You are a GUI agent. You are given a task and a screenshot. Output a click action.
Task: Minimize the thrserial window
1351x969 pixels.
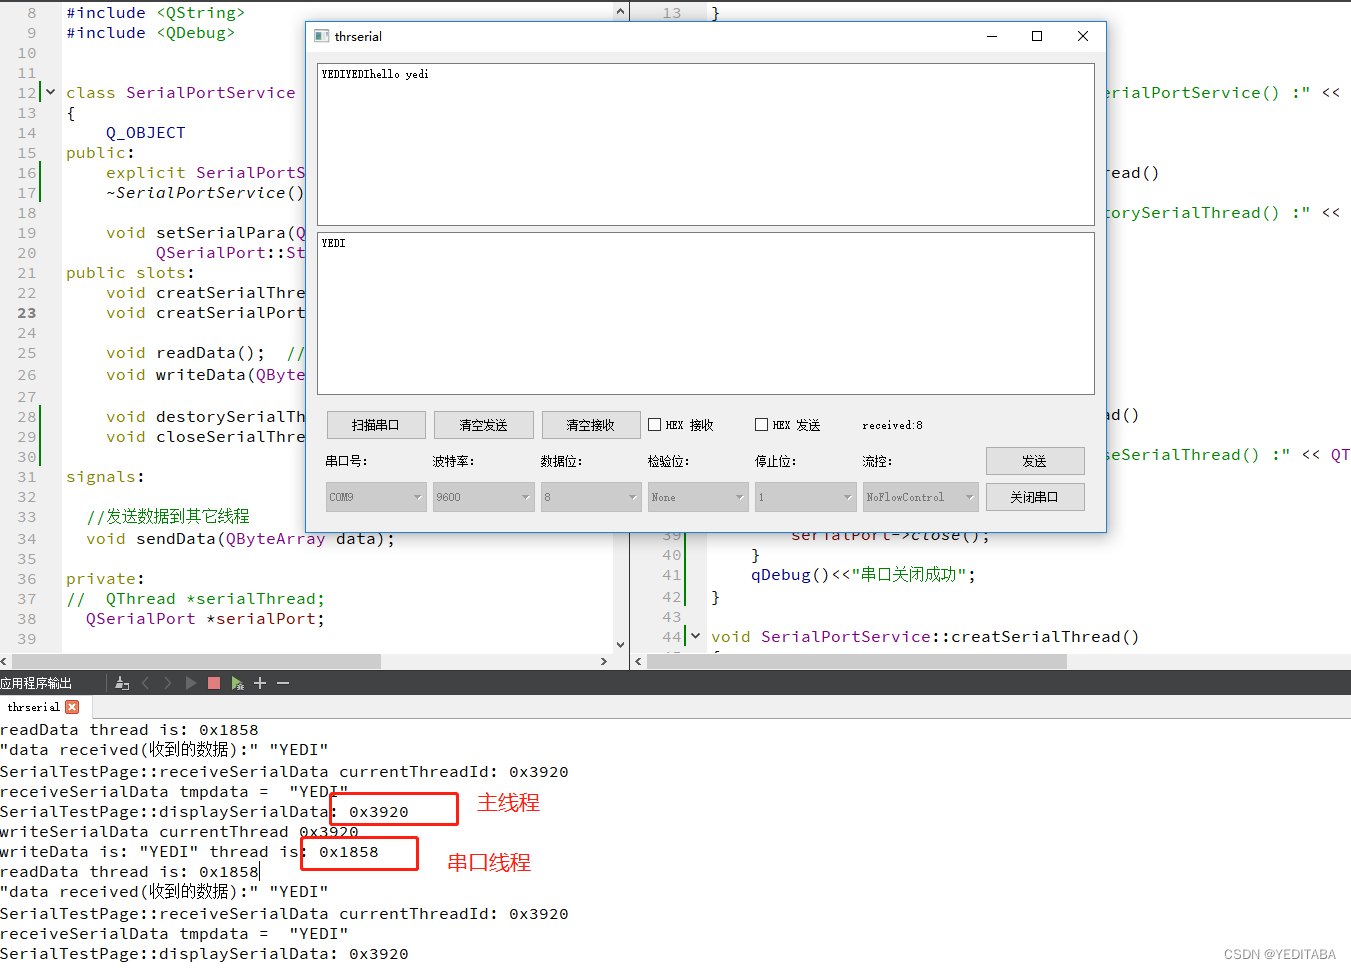[x=992, y=36]
